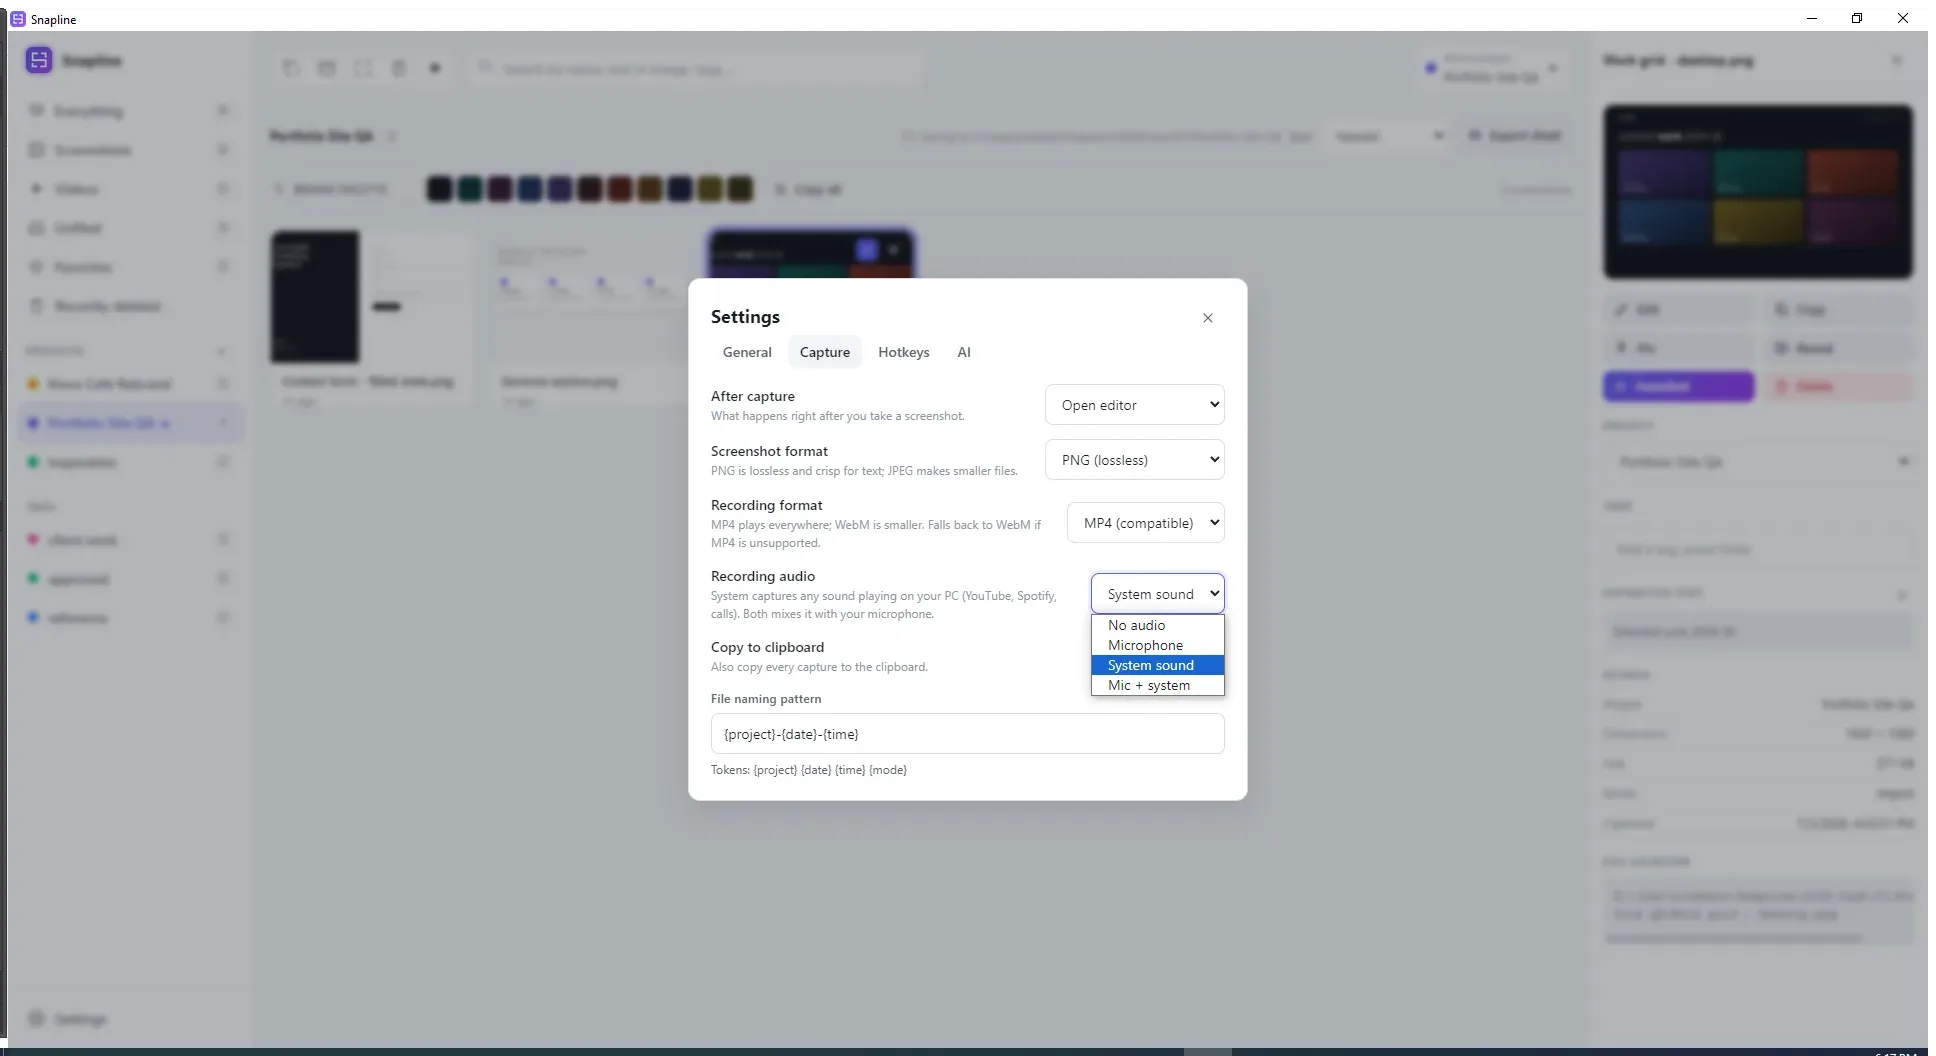
Task: Open the Project dropdown in the details panel
Action: click(1757, 462)
